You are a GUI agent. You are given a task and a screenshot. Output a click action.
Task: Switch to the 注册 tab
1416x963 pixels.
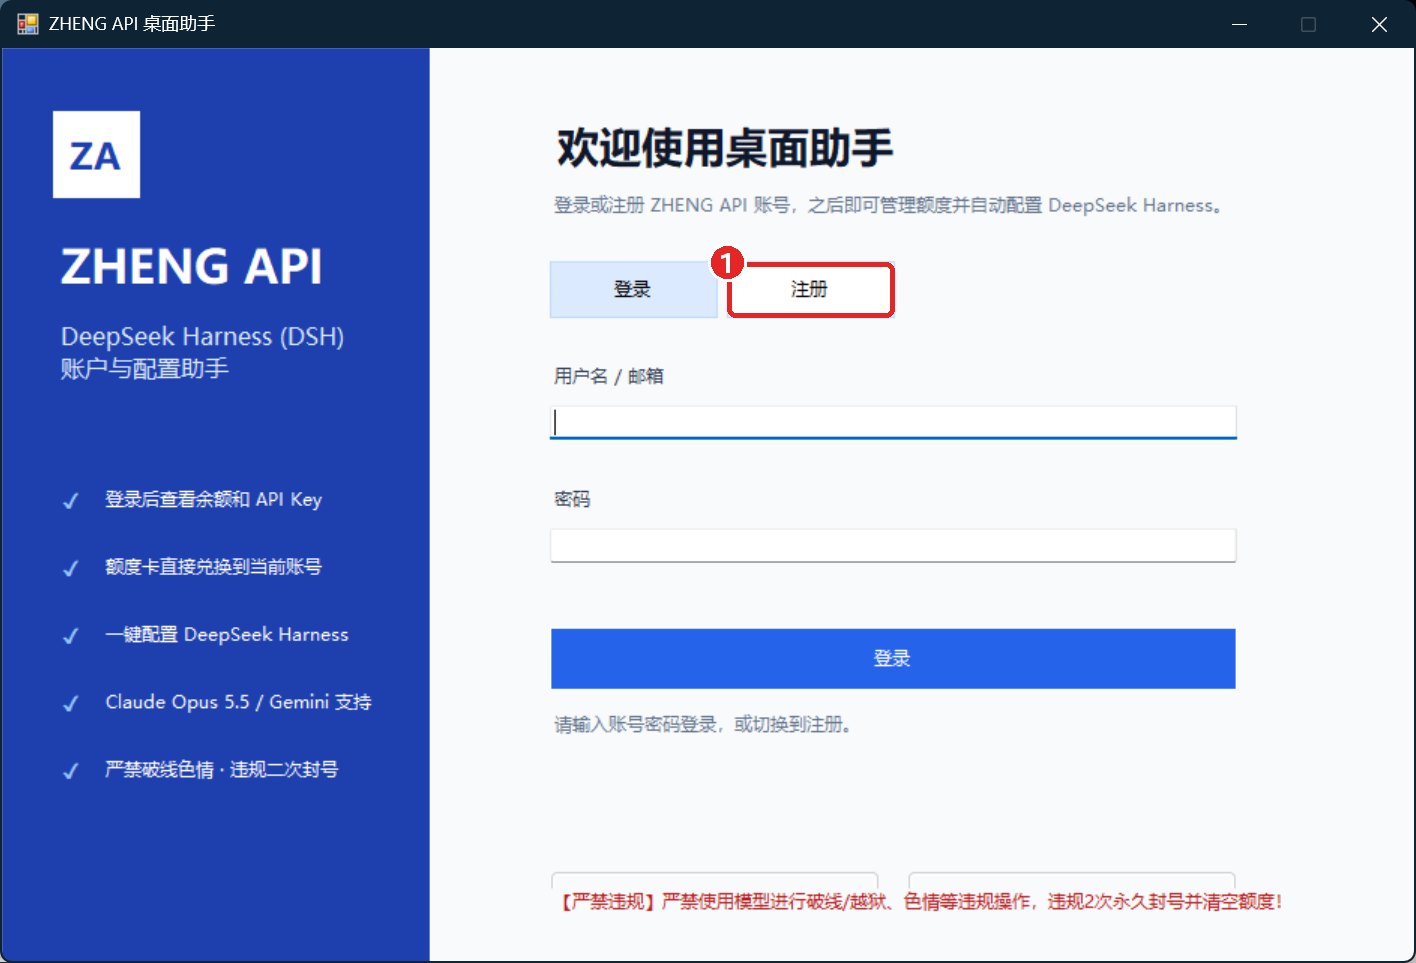click(810, 290)
